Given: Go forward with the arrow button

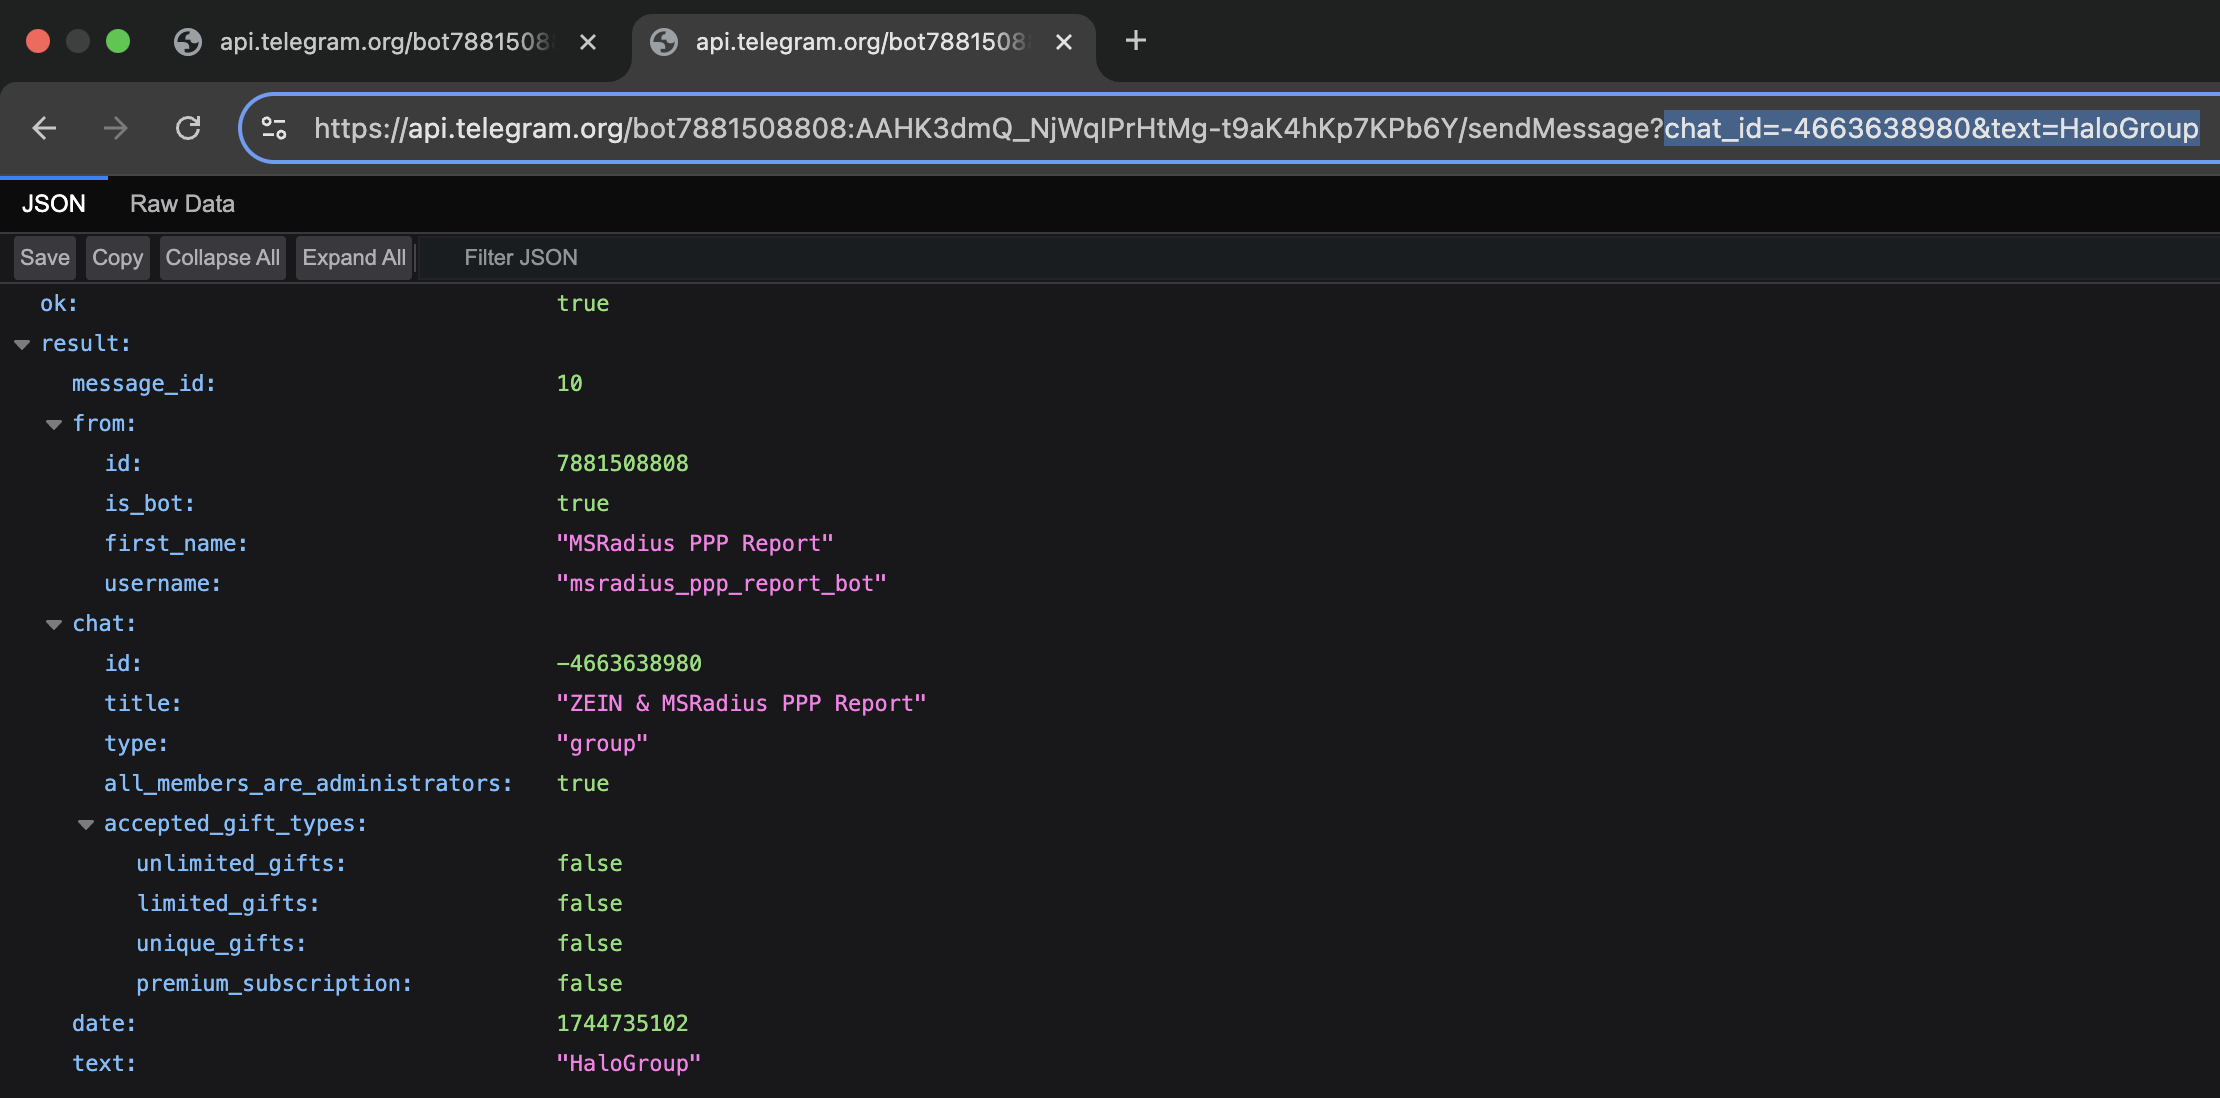Looking at the screenshot, I should 116,128.
